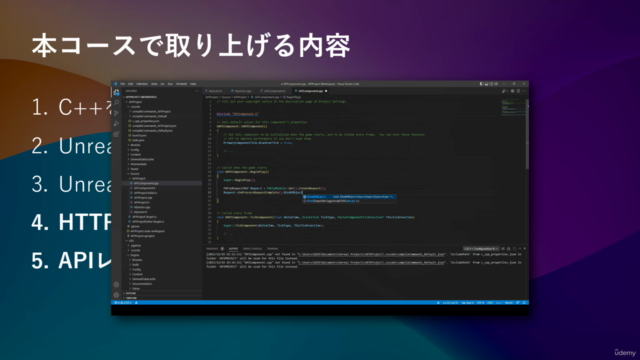Image resolution: width=640 pixels, height=360 pixels.
Task: Open the Run and Debug view icon
Action: point(116,124)
